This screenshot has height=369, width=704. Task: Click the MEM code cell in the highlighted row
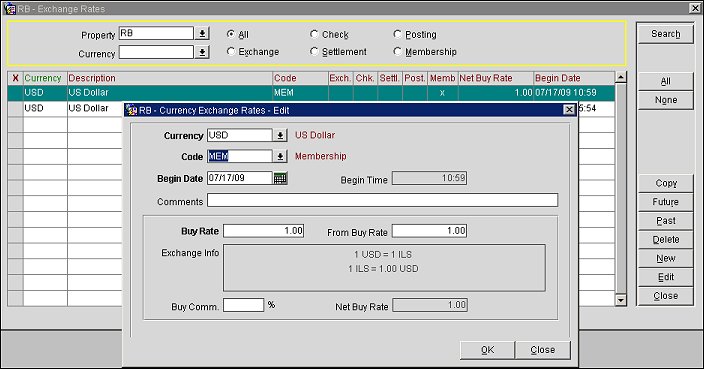[x=300, y=93]
